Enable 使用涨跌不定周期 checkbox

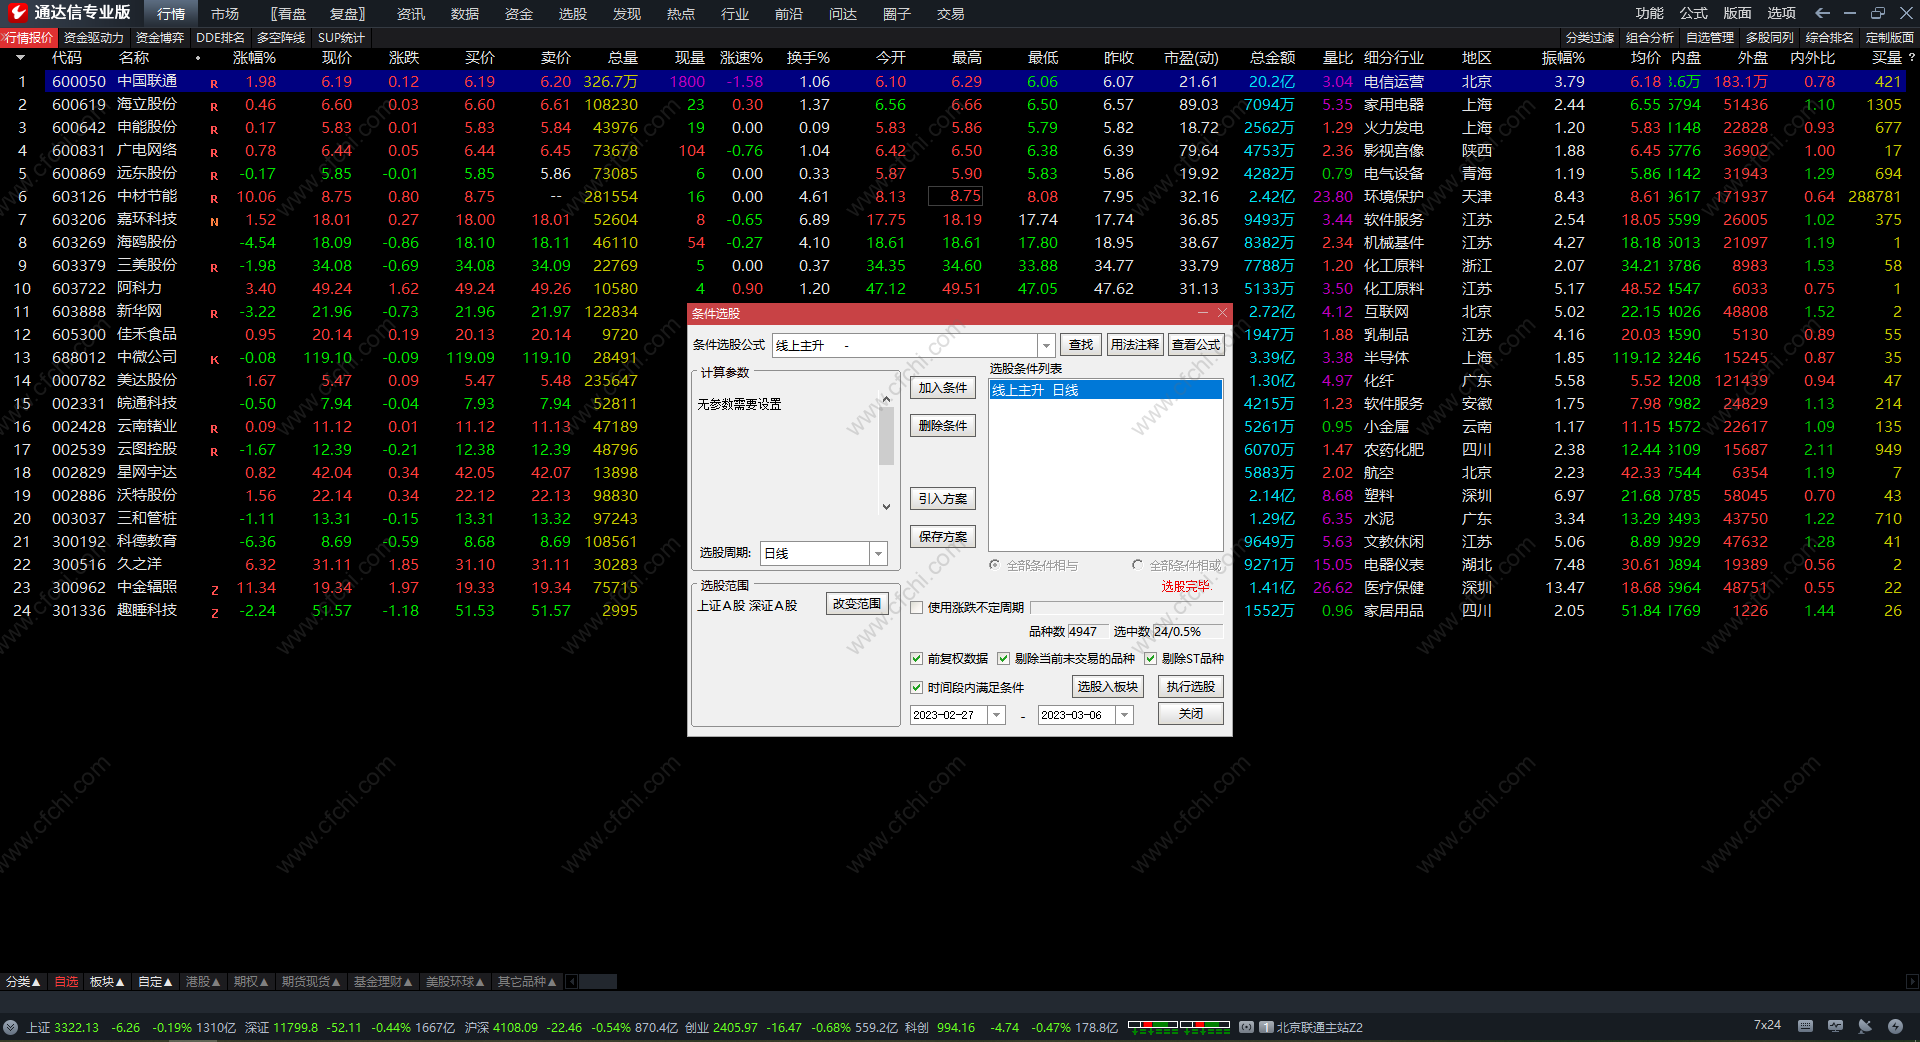click(x=916, y=608)
